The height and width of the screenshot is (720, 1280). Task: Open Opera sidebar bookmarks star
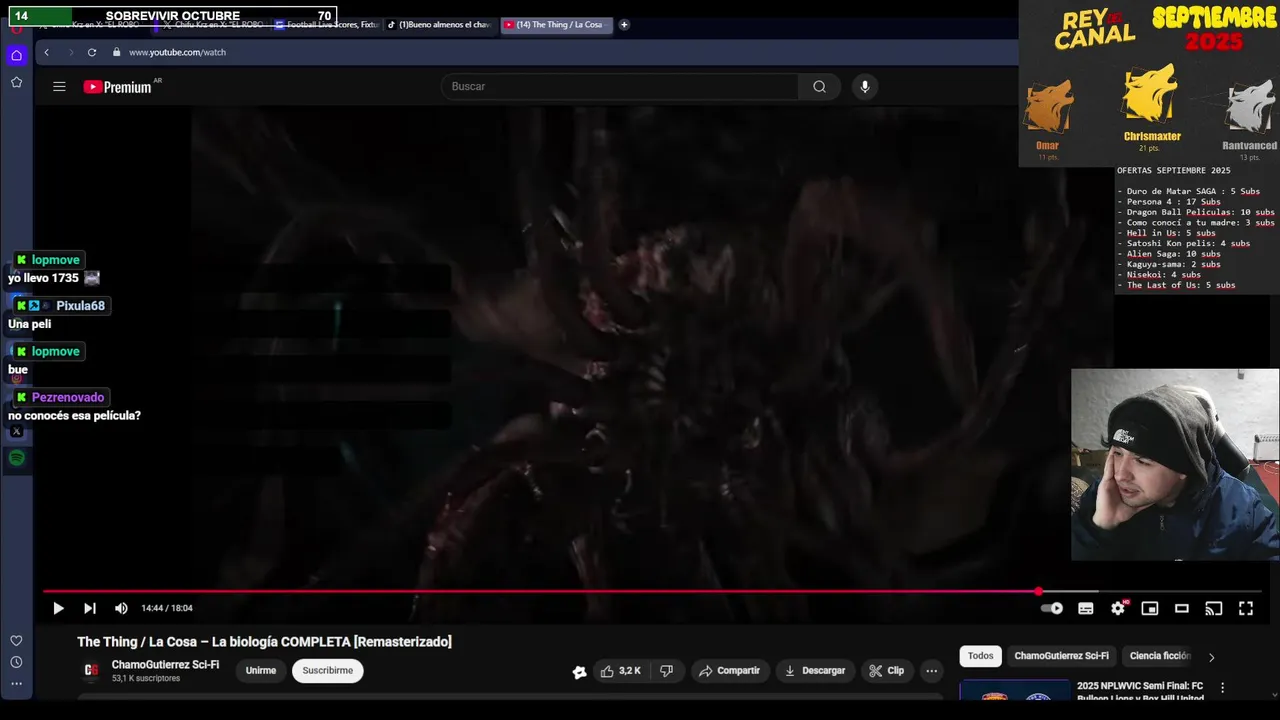tap(16, 82)
